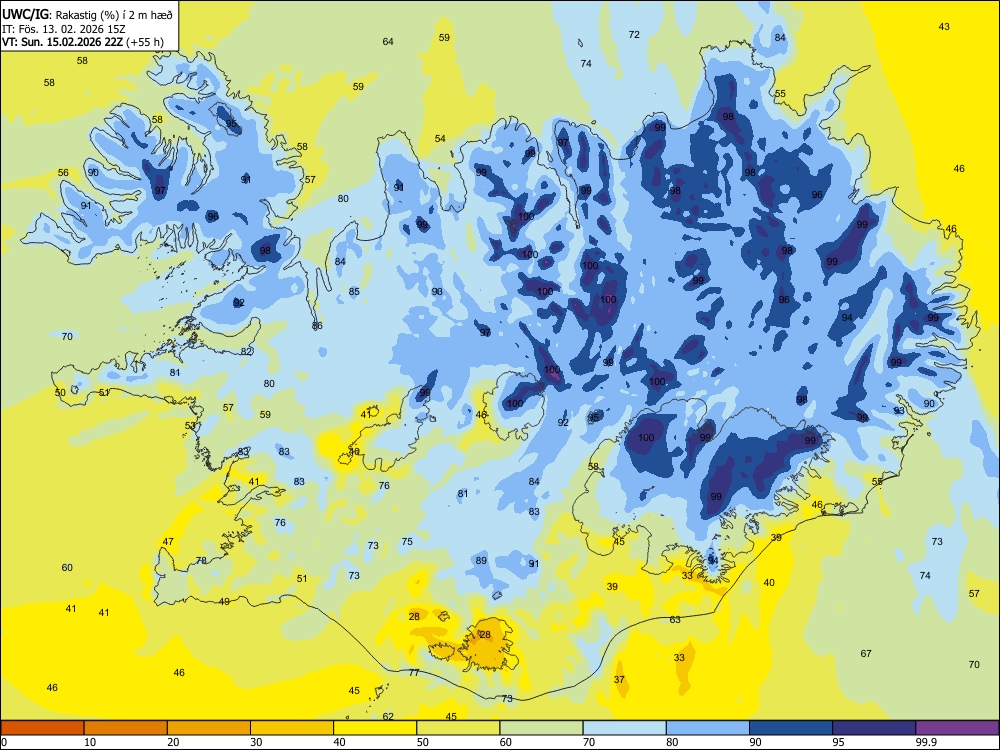Click the light orange 20–30 legend swatch
1000x750 pixels.
[209, 728]
